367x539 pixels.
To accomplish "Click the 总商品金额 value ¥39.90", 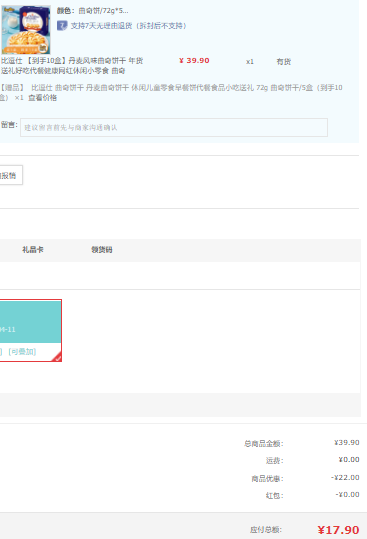I will 346,443.
